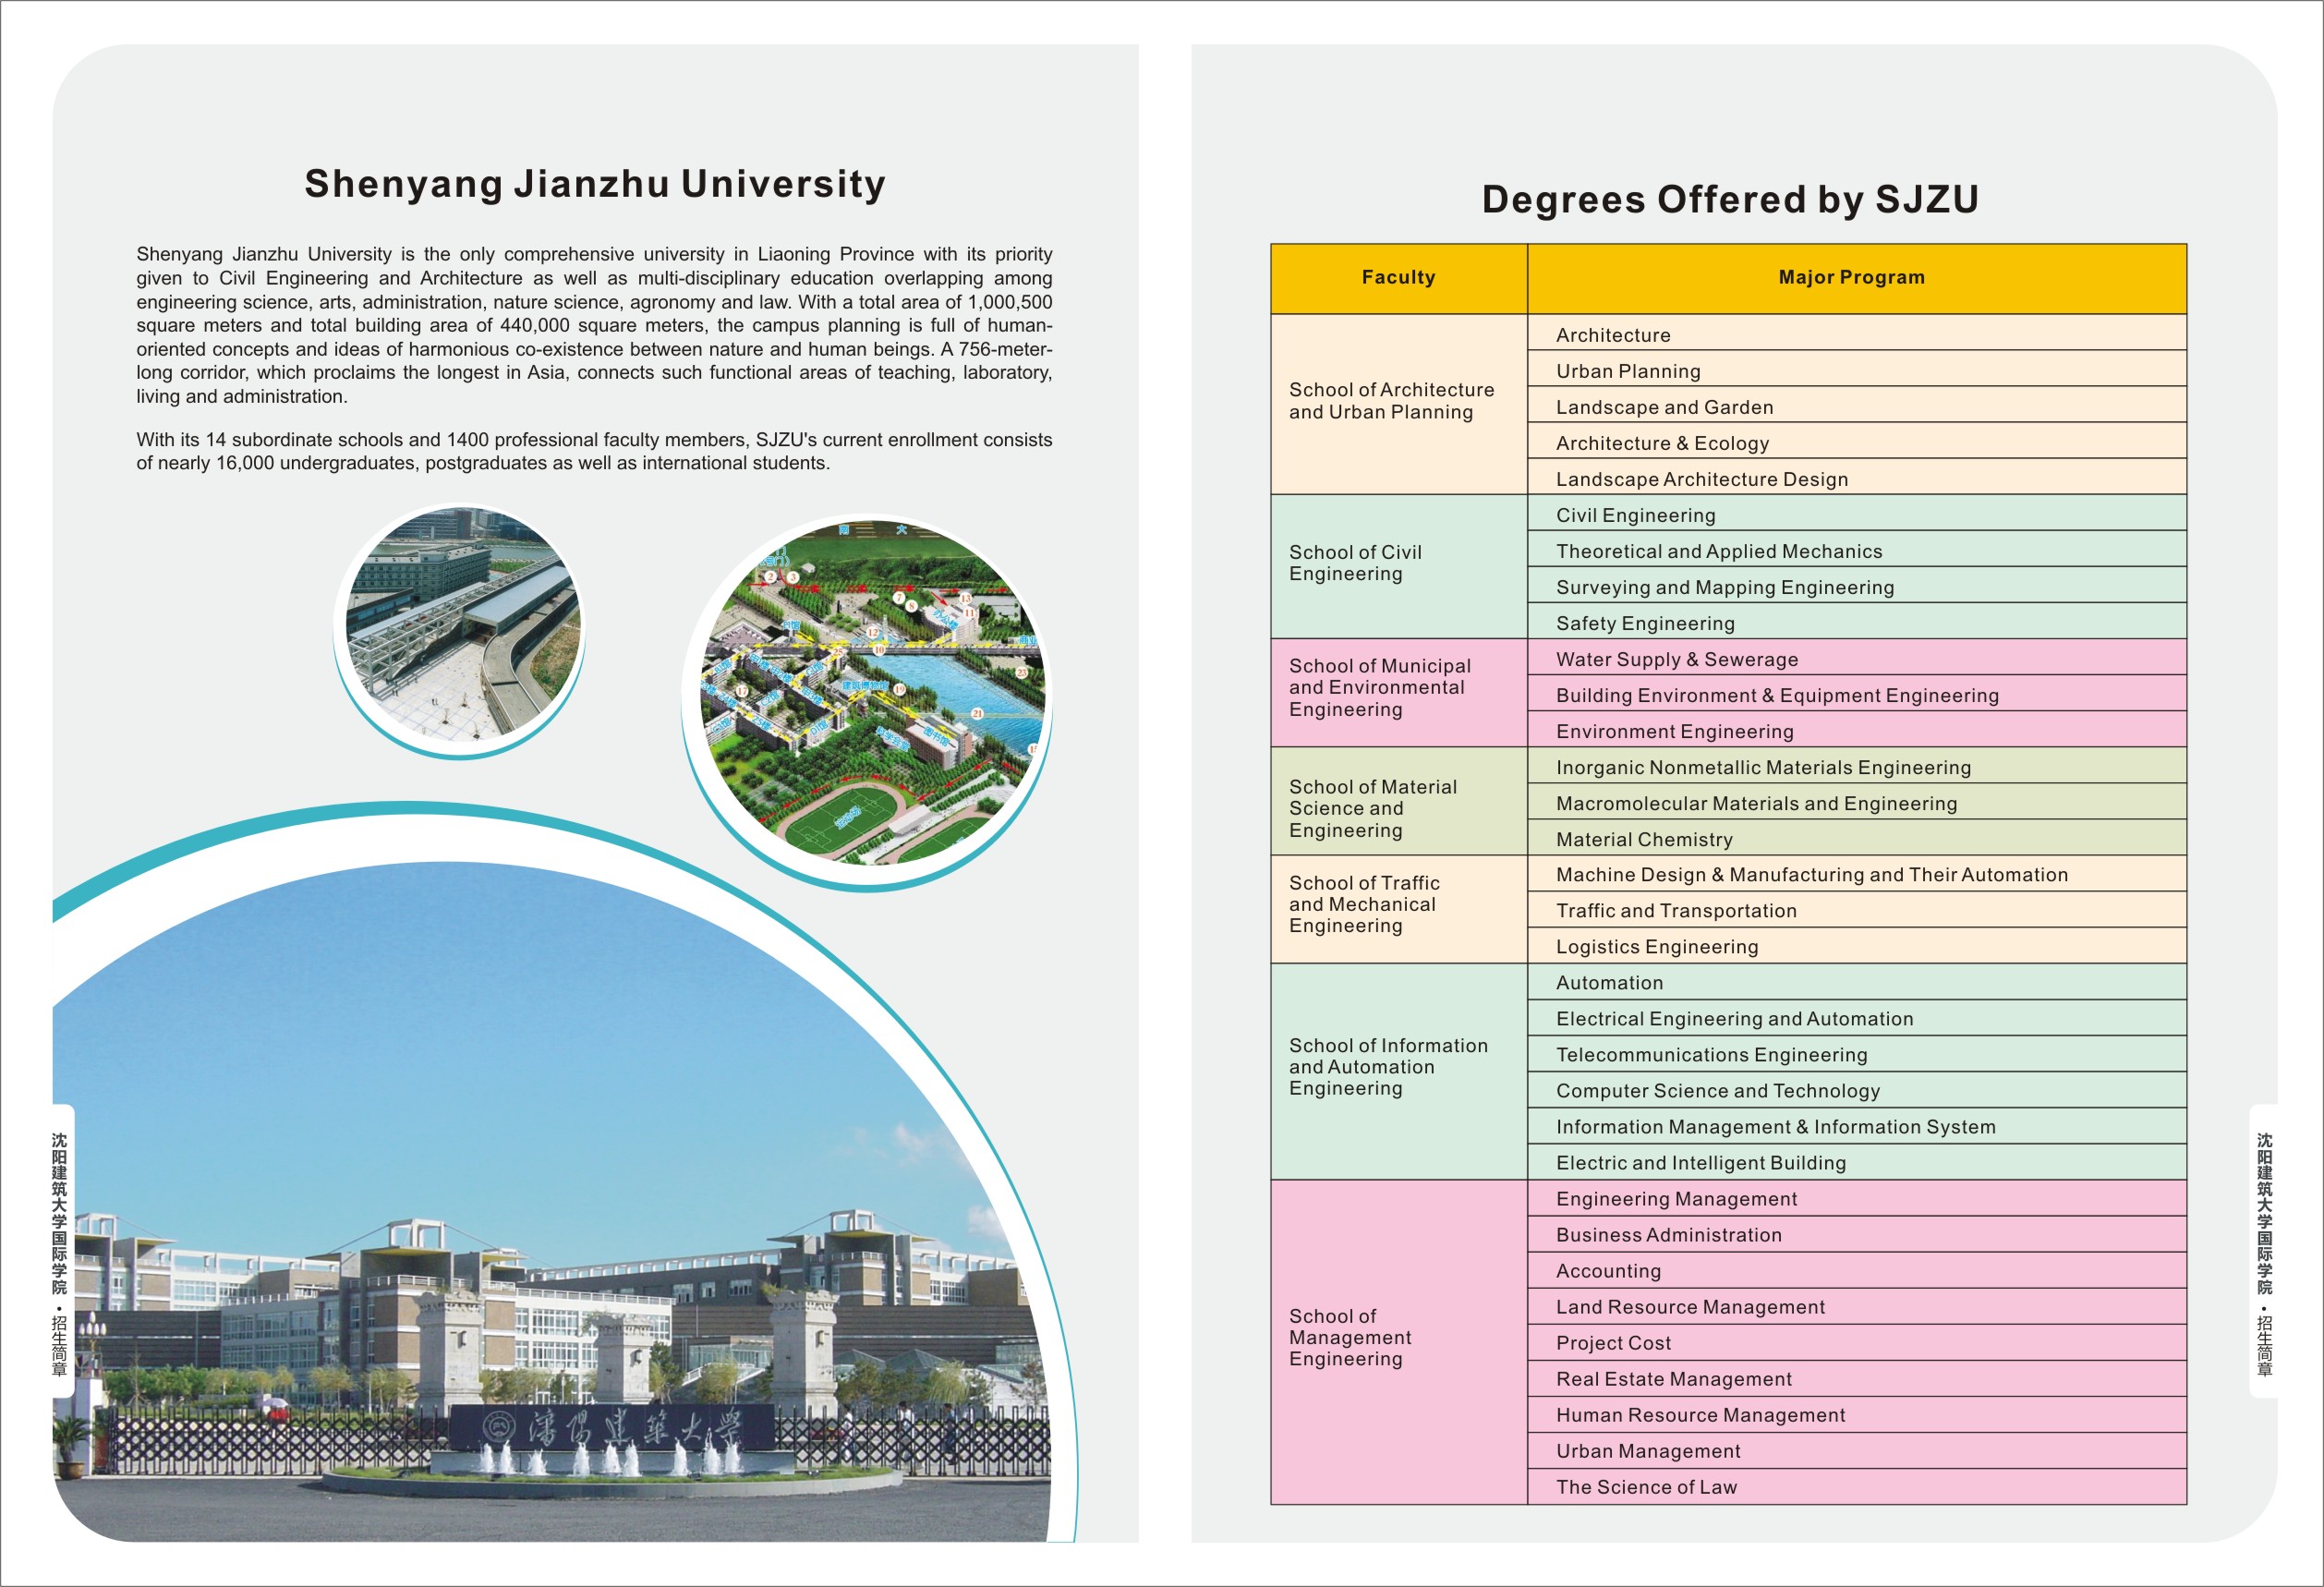This screenshot has height=1587, width=2324.
Task: Click the left-edge vertical Chinese side tab
Action: tap(61, 1251)
